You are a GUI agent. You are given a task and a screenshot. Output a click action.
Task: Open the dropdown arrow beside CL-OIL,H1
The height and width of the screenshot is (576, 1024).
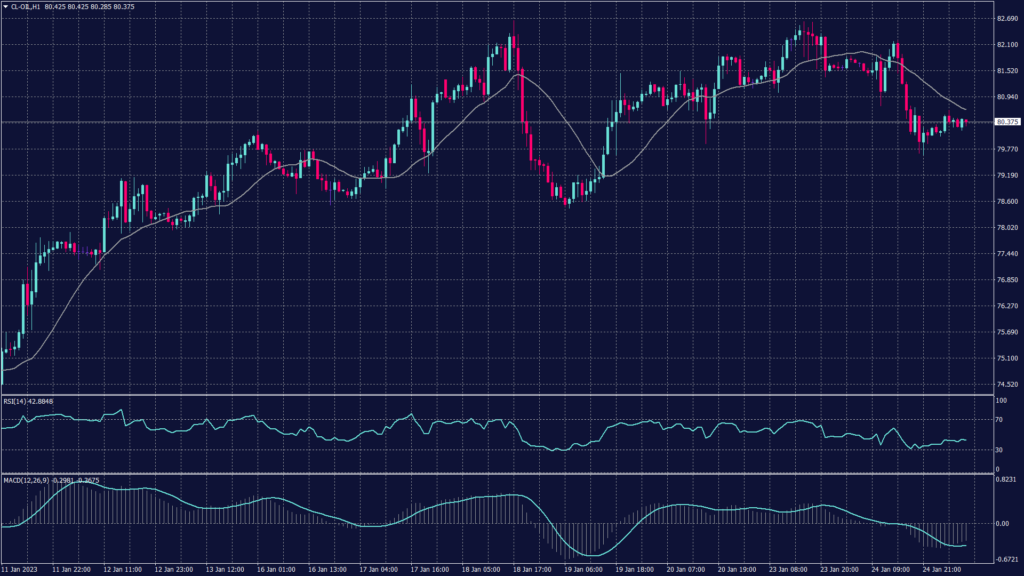[x=5, y=6]
